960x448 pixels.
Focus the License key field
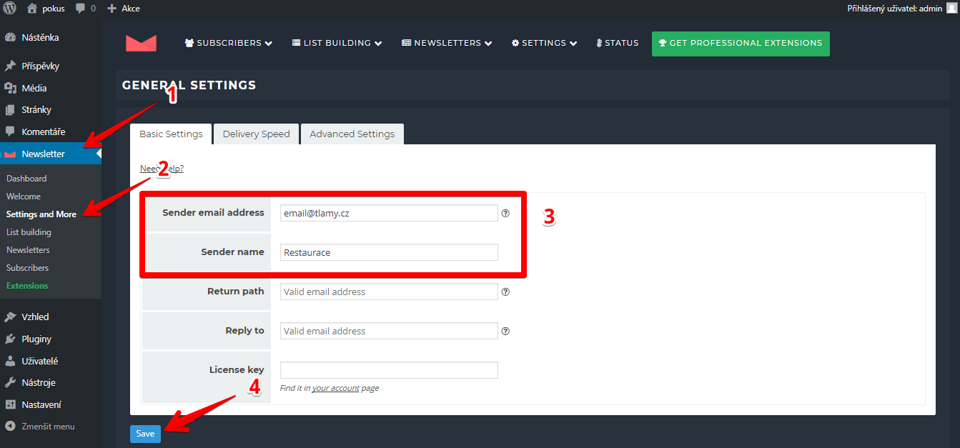point(389,370)
